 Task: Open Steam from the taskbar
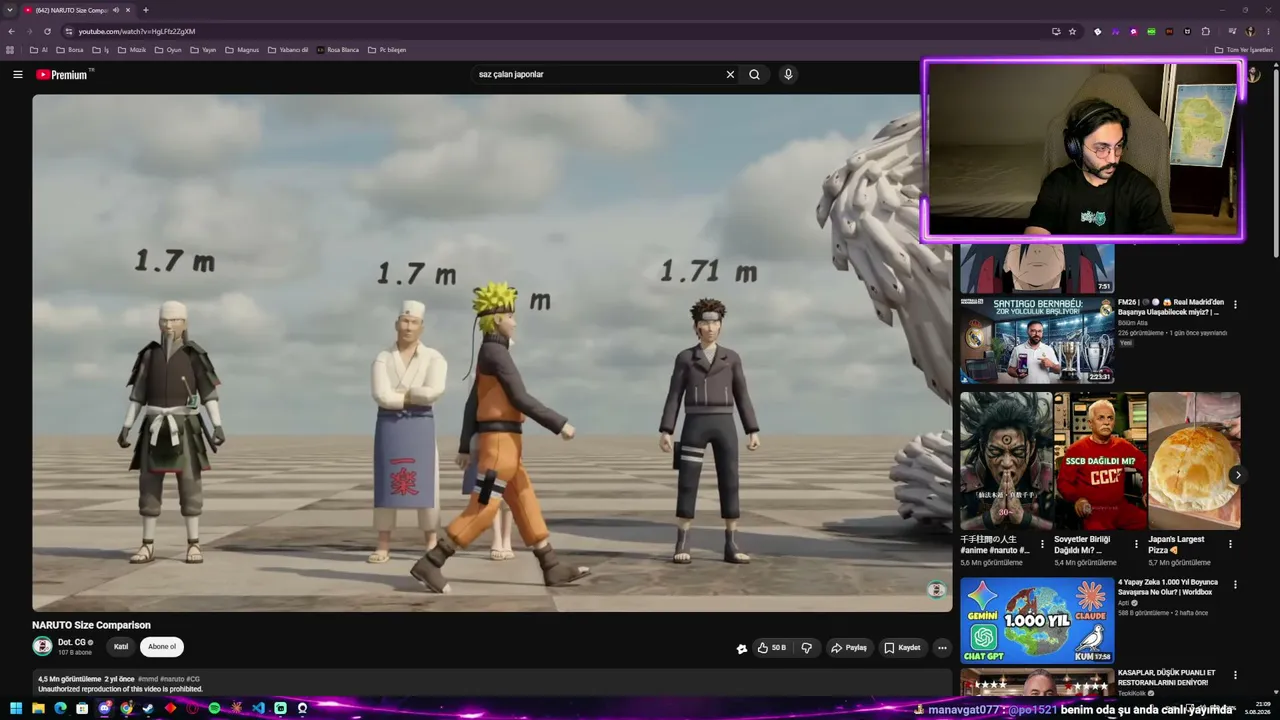(148, 708)
